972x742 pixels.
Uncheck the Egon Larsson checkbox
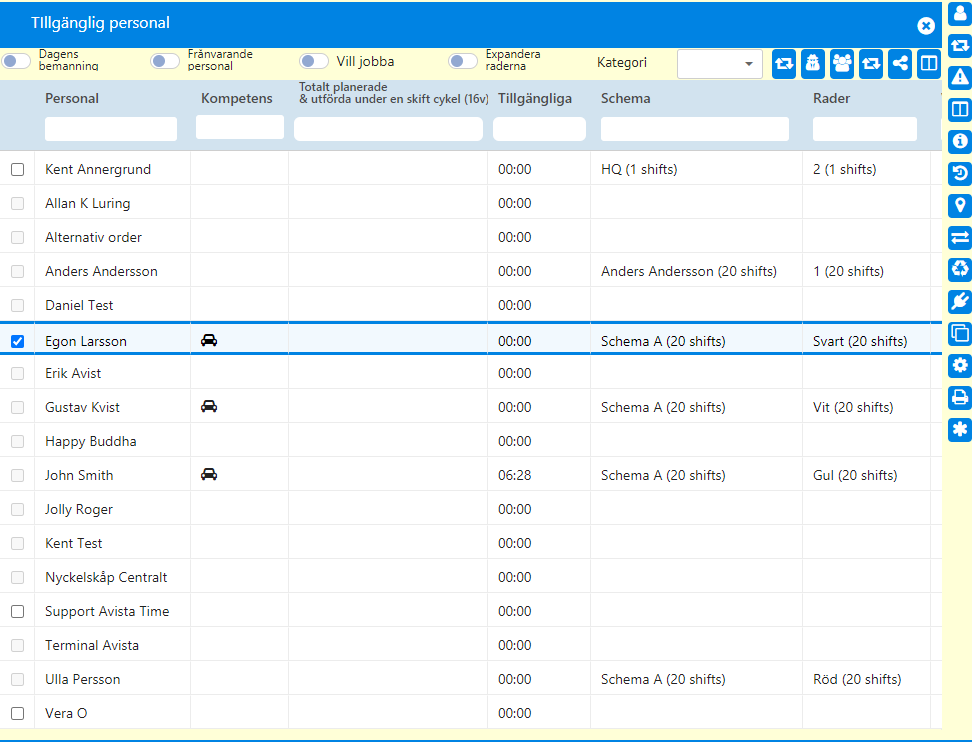pyautogui.click(x=17, y=341)
